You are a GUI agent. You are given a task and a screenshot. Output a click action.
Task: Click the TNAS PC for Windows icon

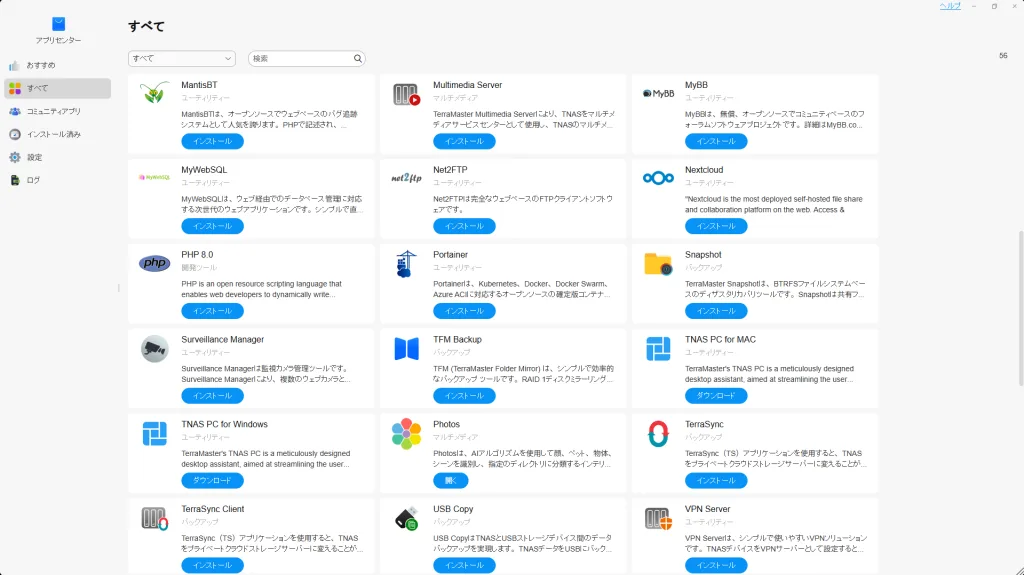(155, 433)
